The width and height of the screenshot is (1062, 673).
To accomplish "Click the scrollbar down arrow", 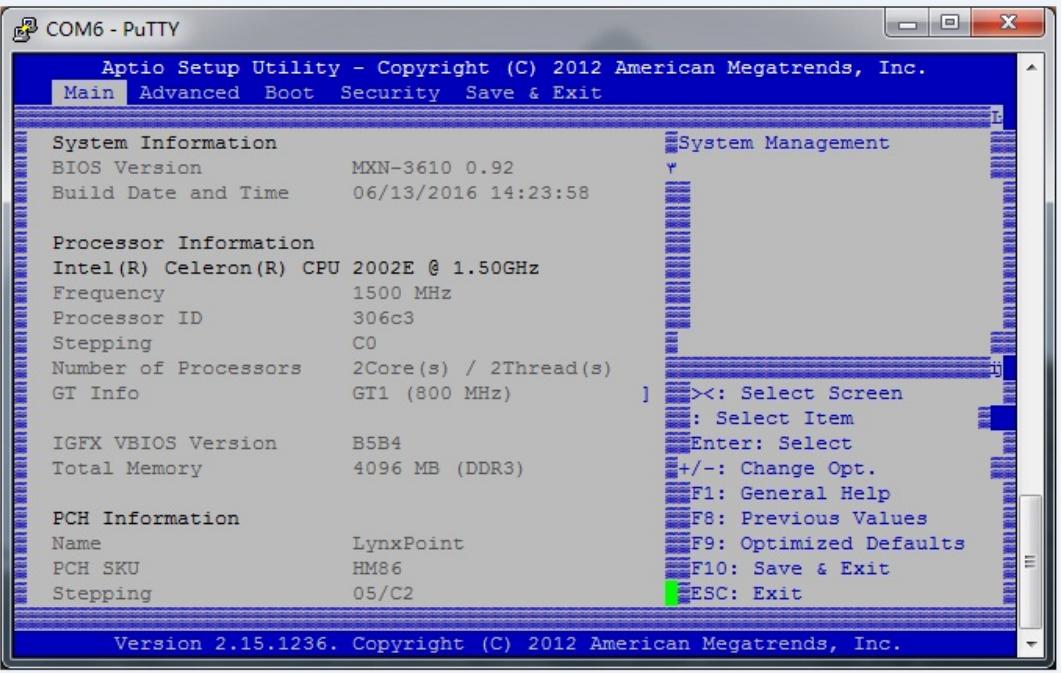I will pos(1031,644).
